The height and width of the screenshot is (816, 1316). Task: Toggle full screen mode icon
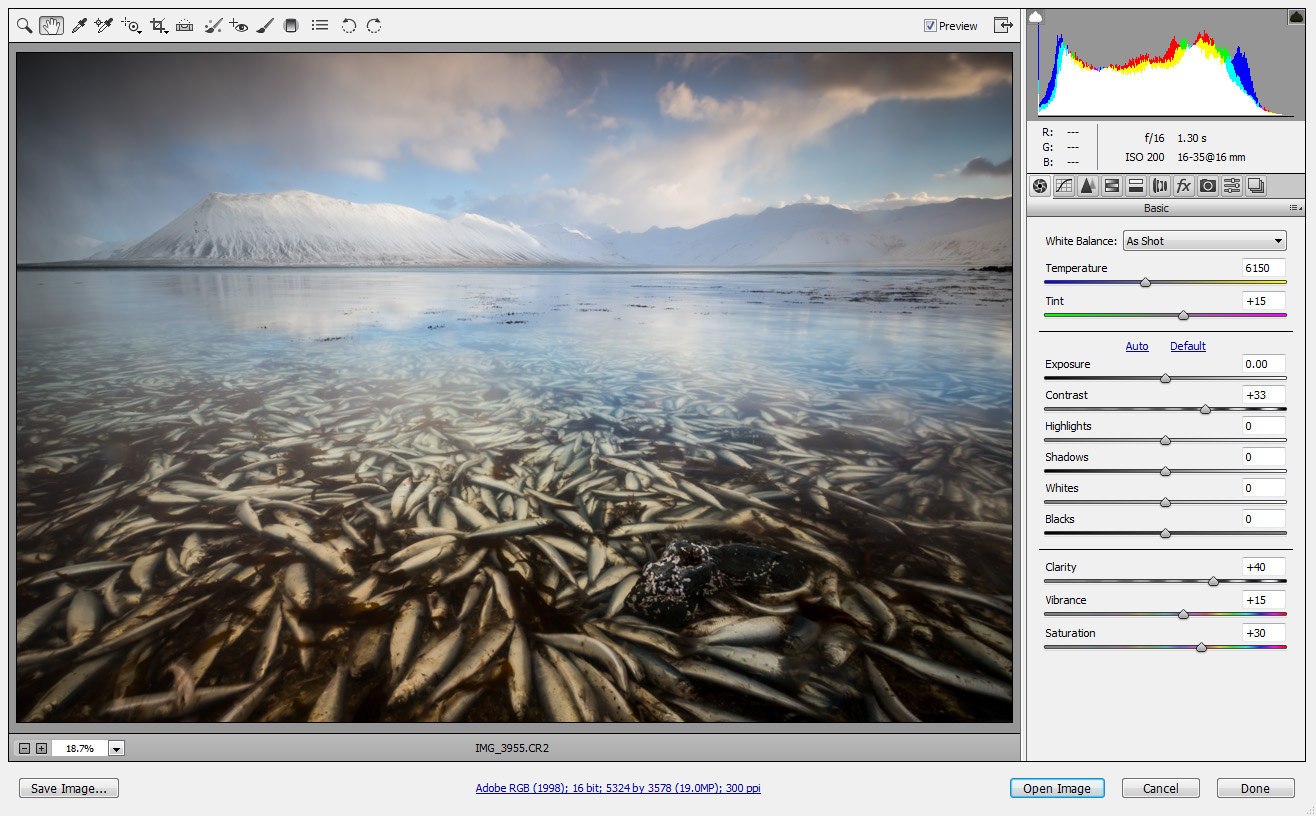coord(1003,26)
